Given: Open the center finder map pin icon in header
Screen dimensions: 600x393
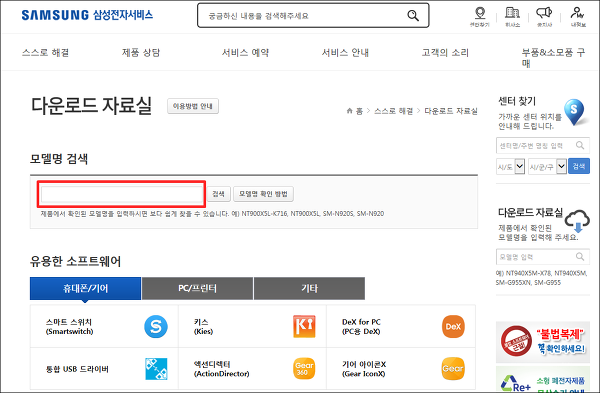Looking at the screenshot, I should coord(480,13).
